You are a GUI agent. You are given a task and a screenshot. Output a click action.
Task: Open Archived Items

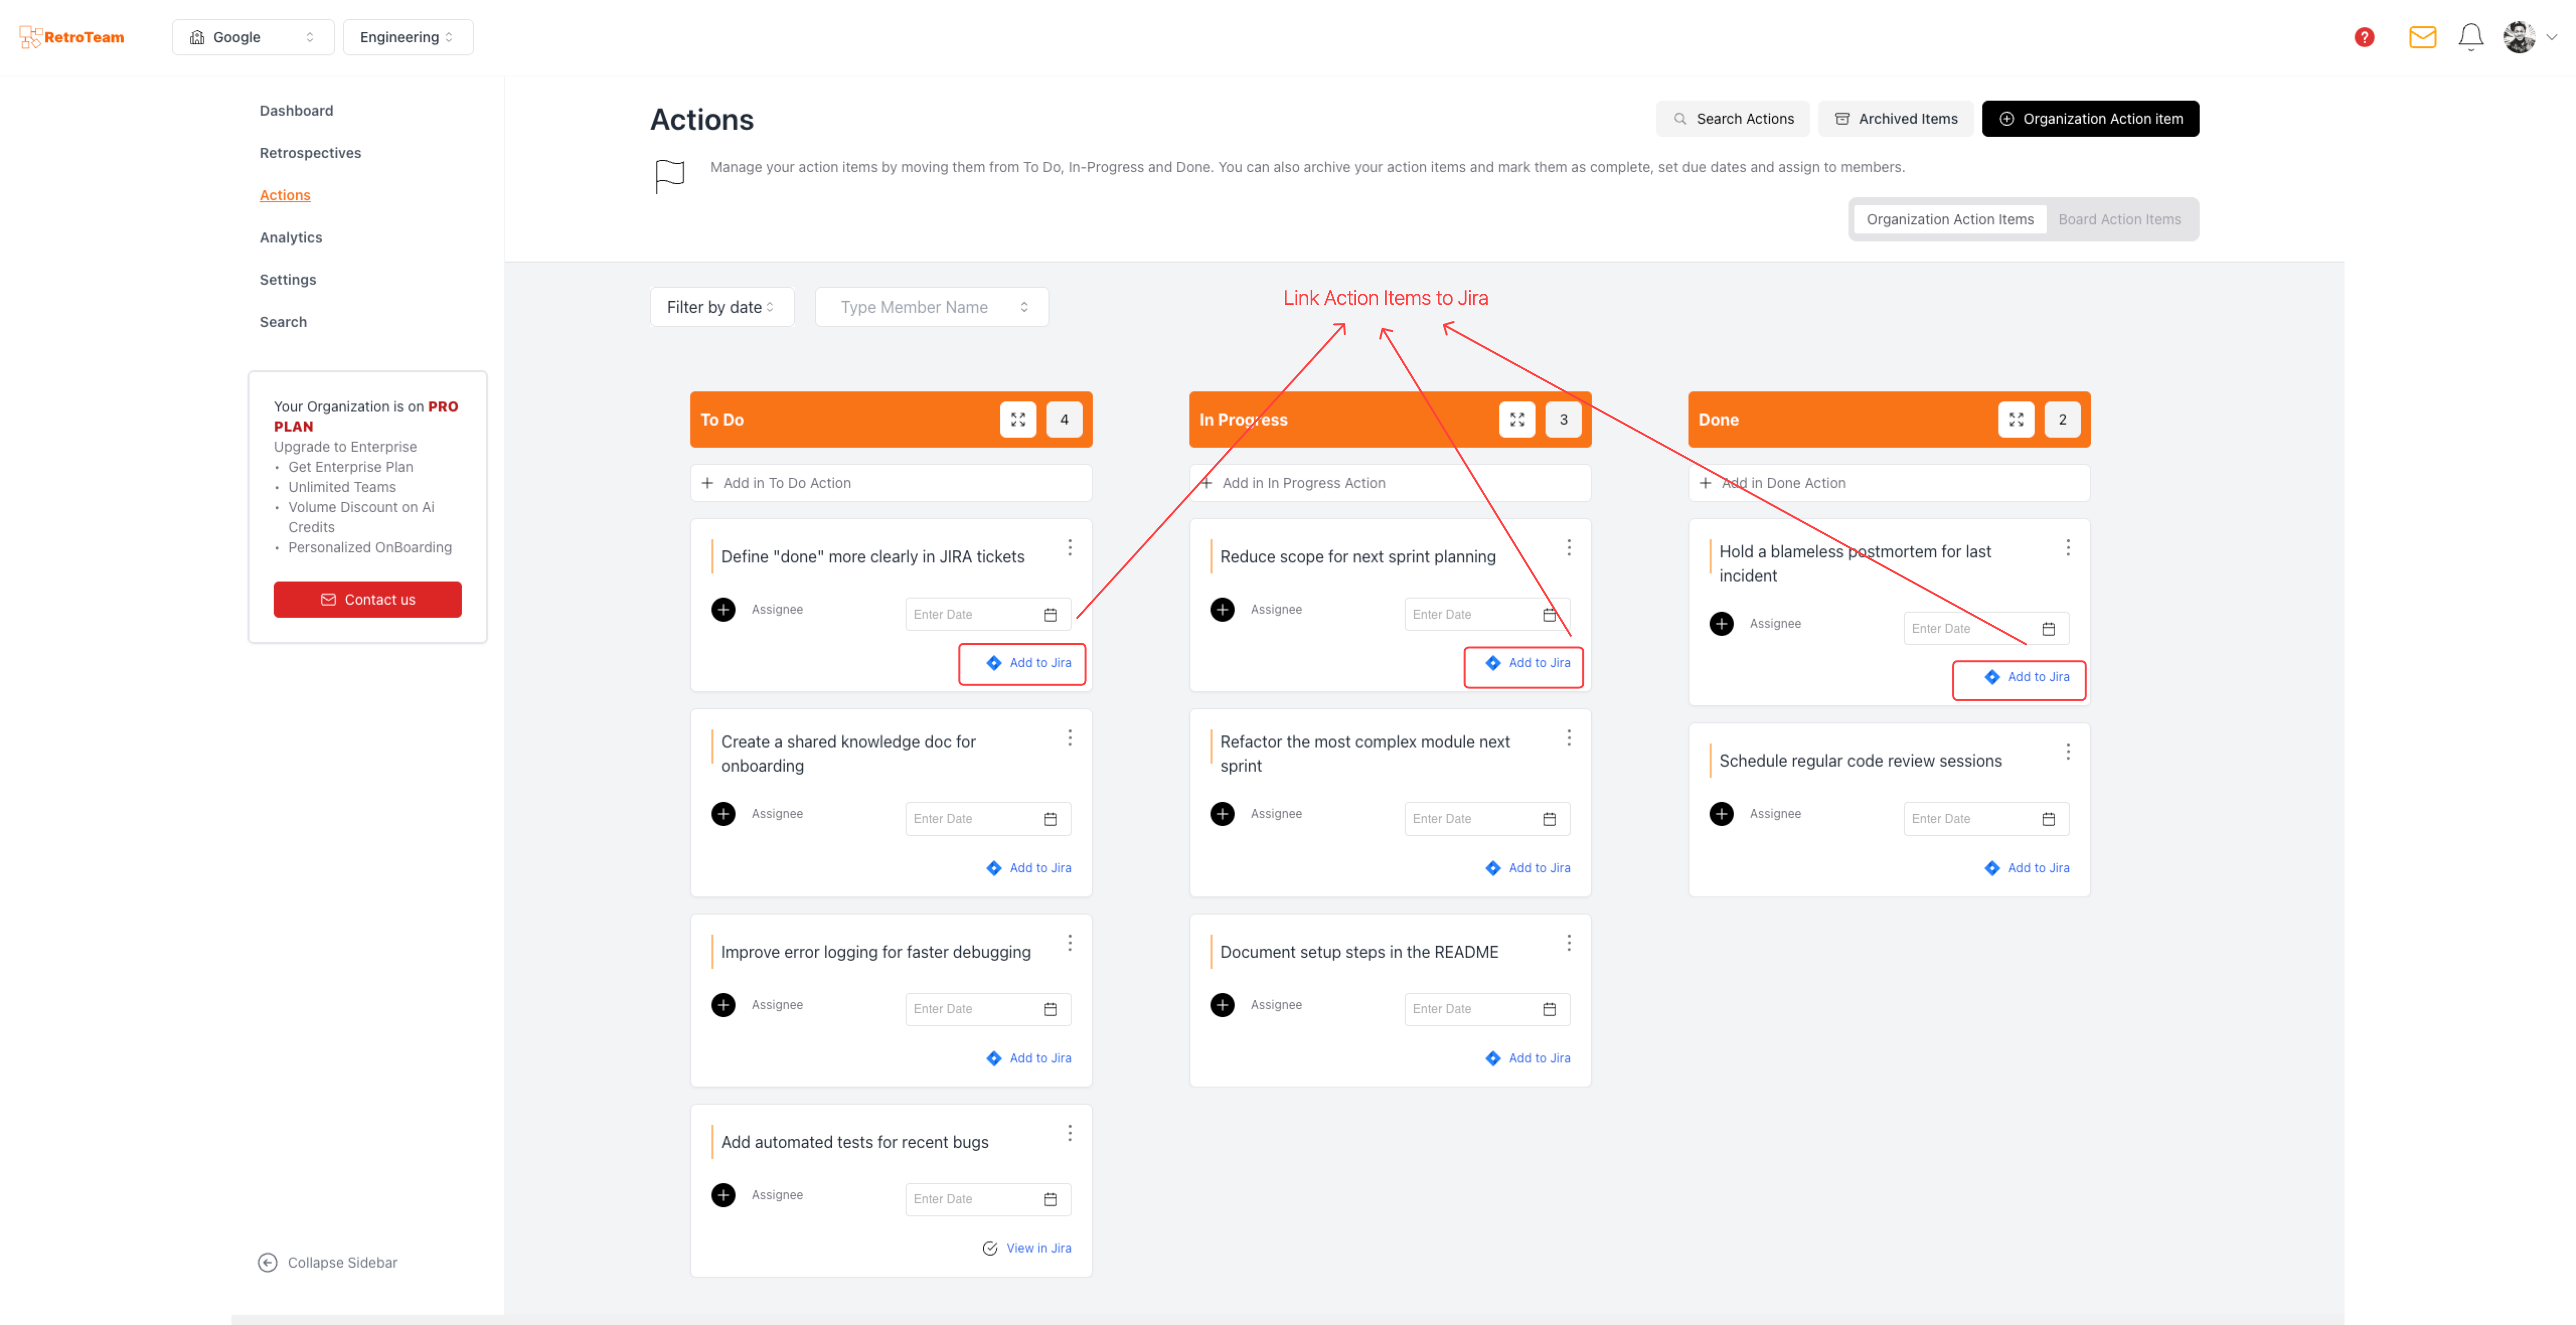[1896, 119]
